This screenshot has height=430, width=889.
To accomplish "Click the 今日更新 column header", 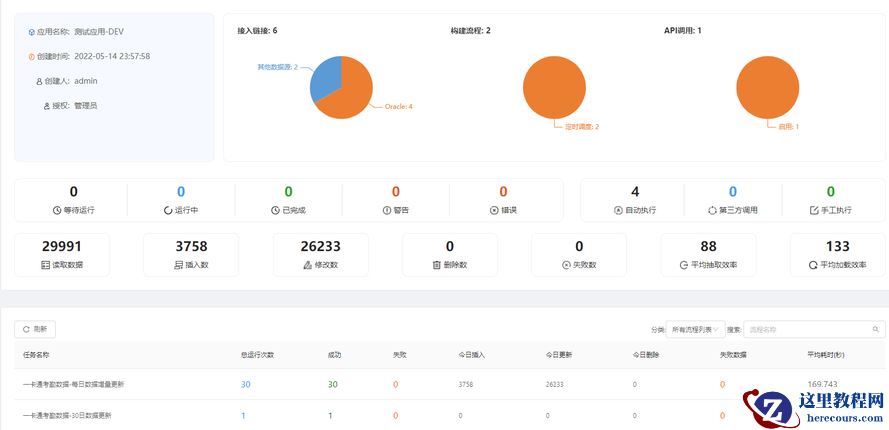I will [x=558, y=355].
